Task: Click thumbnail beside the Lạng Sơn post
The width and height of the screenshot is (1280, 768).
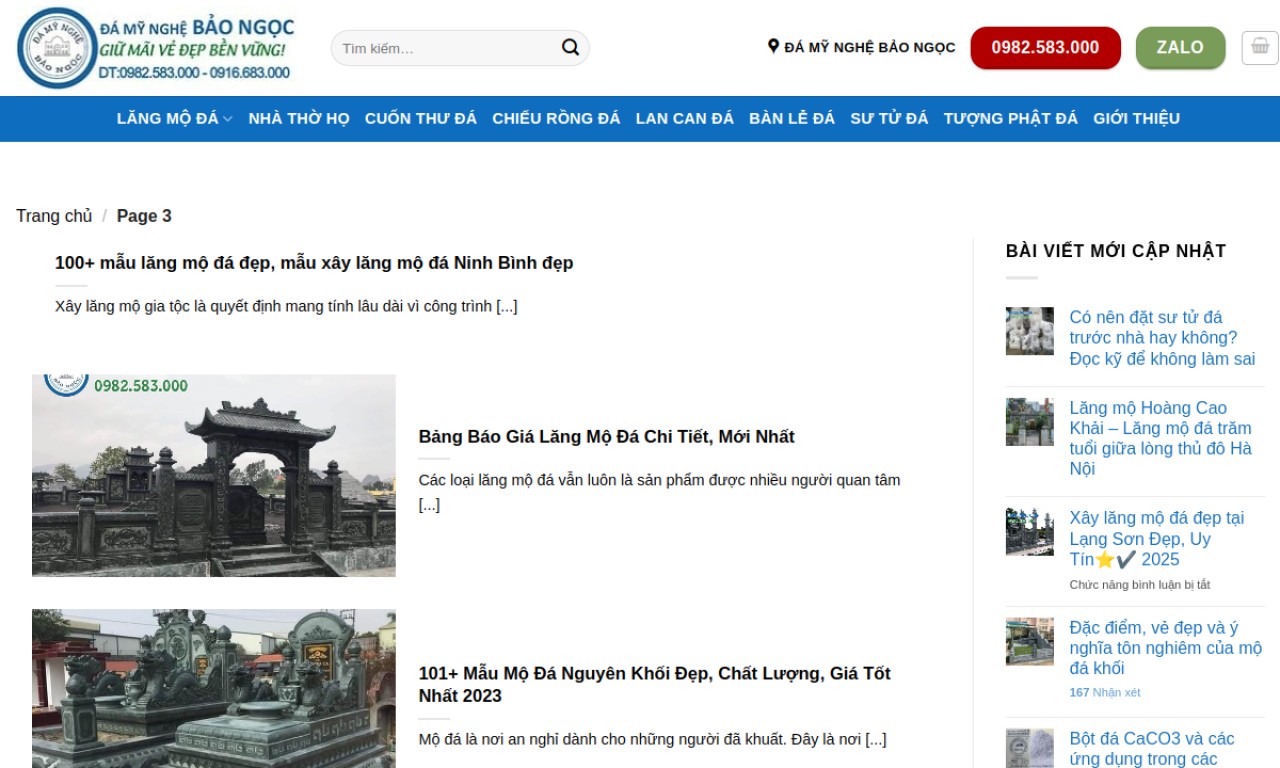Action: 1030,532
